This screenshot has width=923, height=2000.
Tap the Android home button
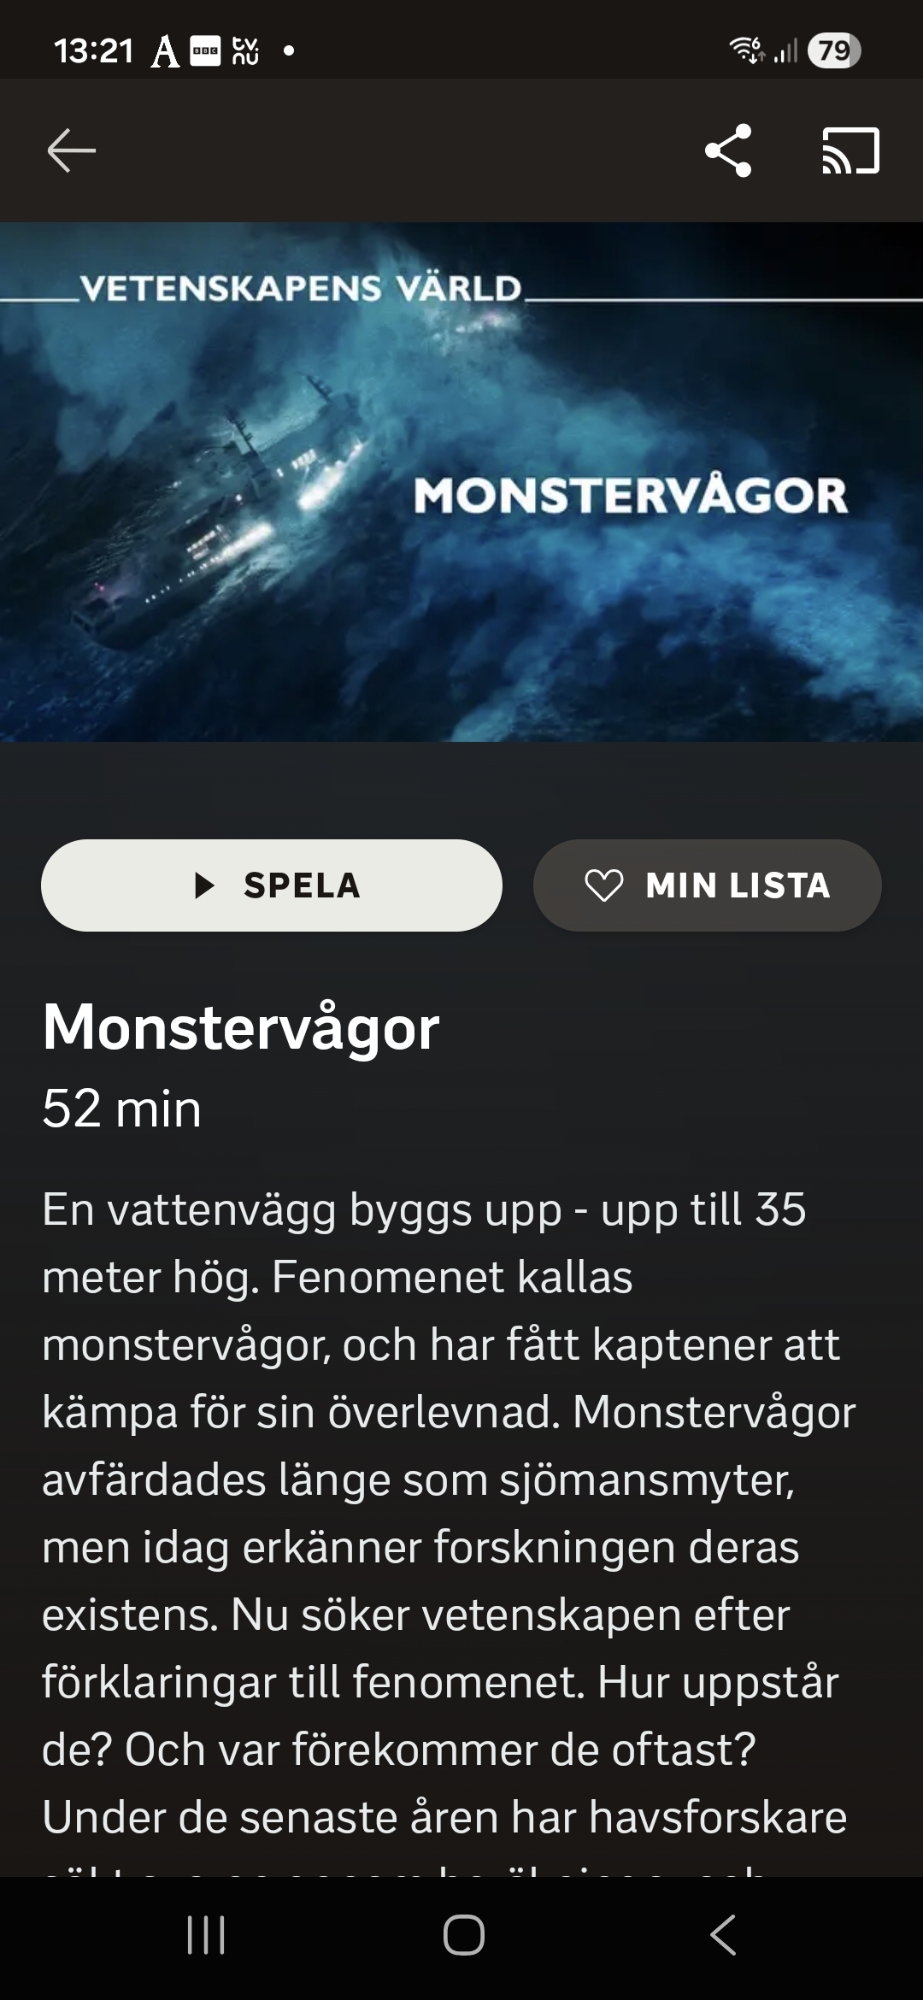(x=464, y=1935)
